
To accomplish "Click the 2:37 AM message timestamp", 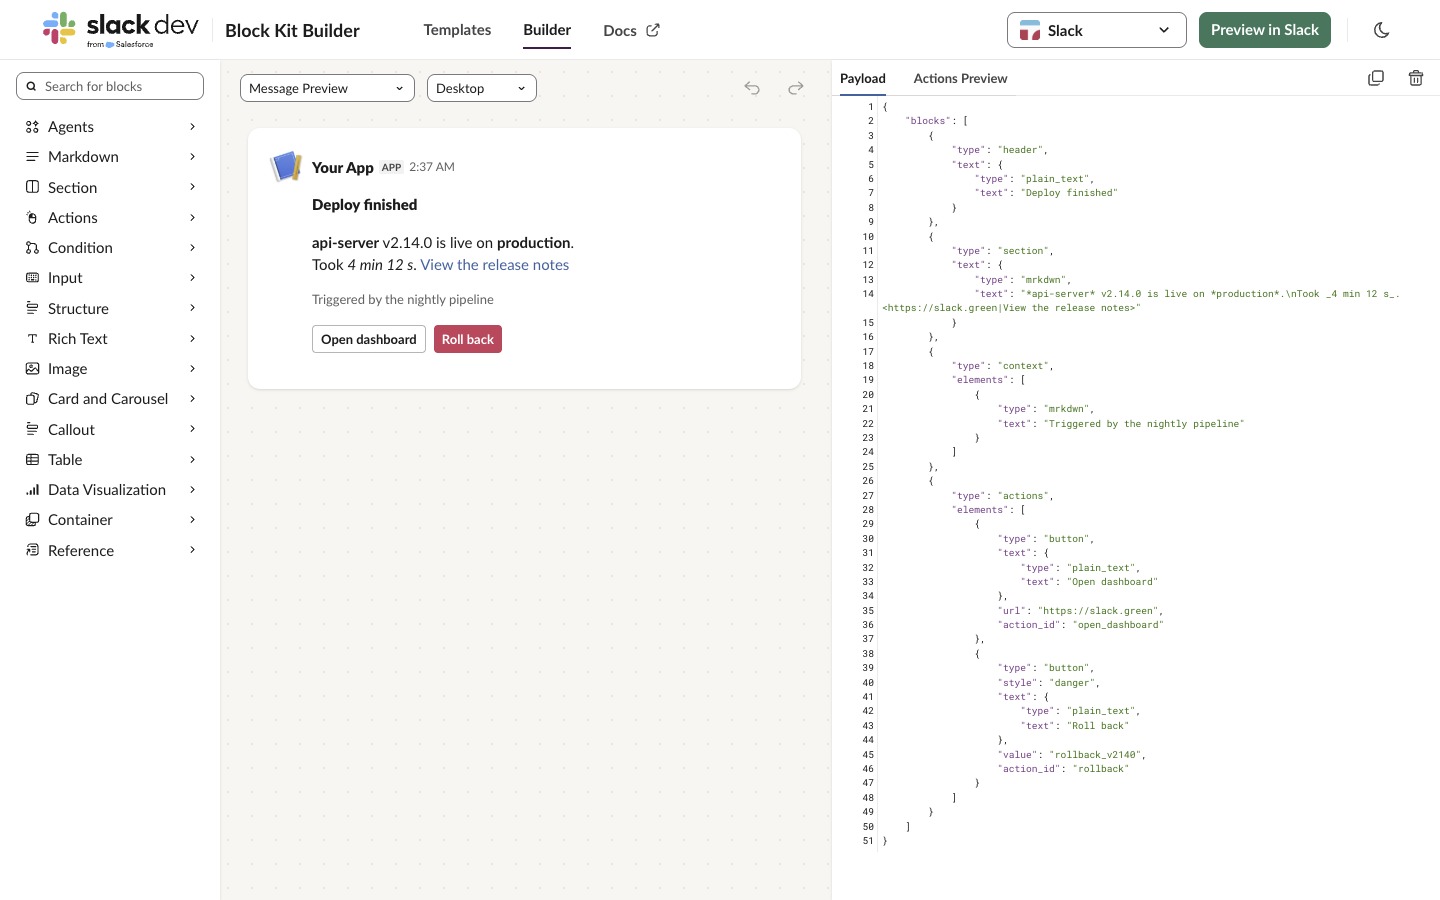I will tap(432, 167).
